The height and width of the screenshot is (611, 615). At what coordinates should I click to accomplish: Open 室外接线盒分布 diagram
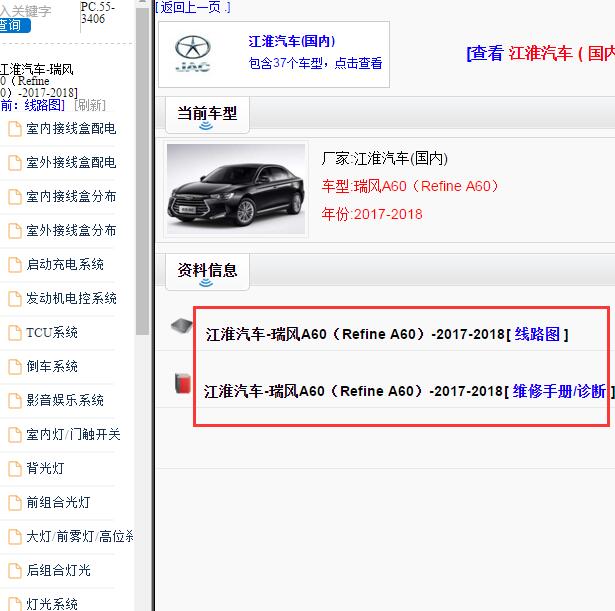click(x=71, y=231)
